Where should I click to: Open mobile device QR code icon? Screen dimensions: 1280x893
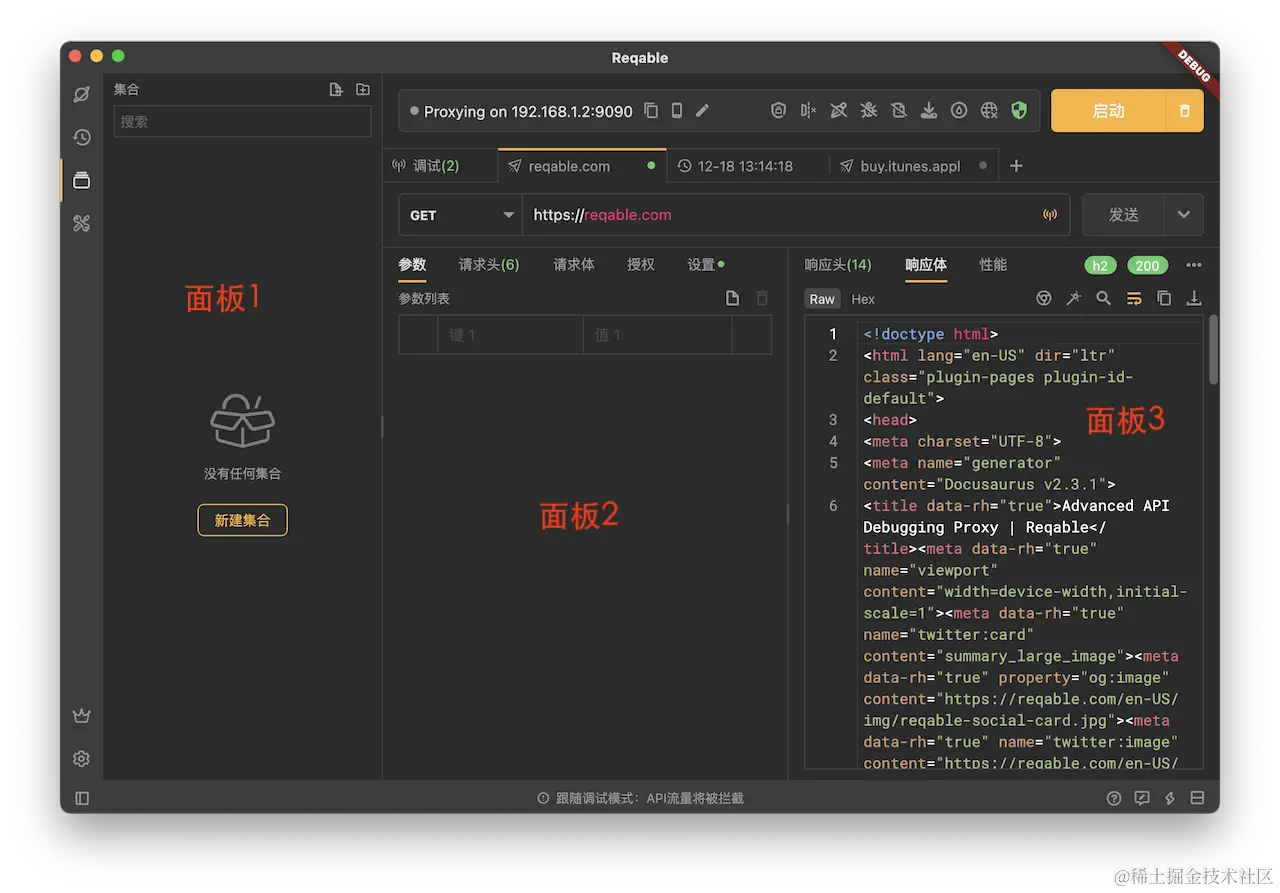coord(677,111)
